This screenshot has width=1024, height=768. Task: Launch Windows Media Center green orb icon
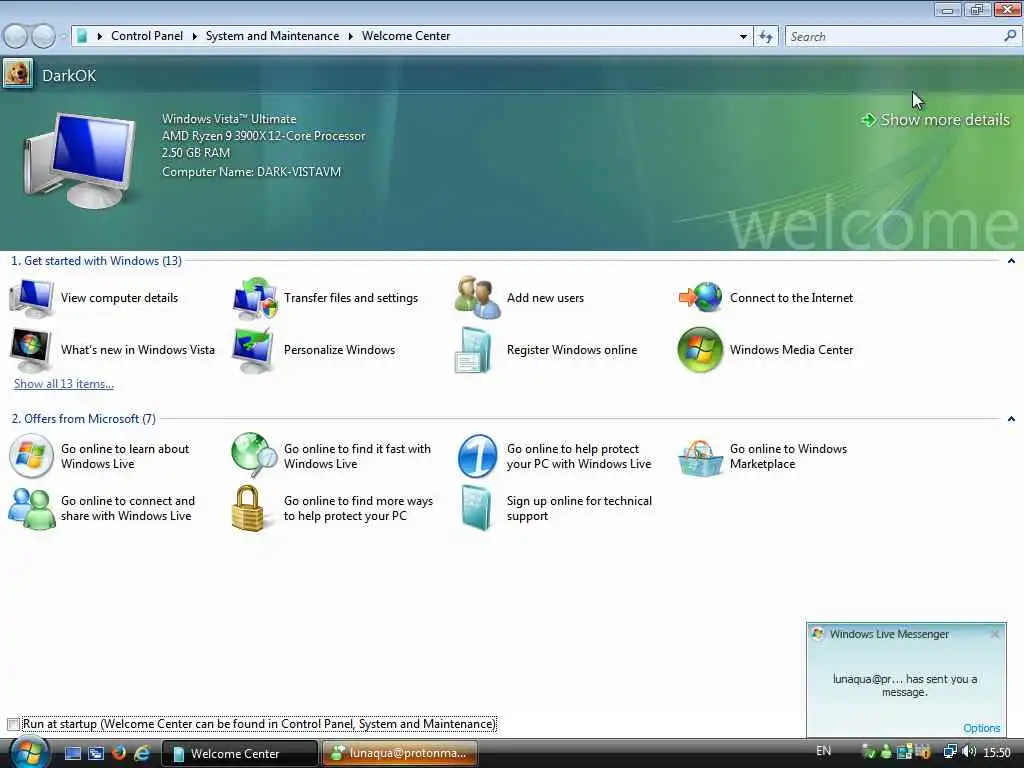point(700,350)
